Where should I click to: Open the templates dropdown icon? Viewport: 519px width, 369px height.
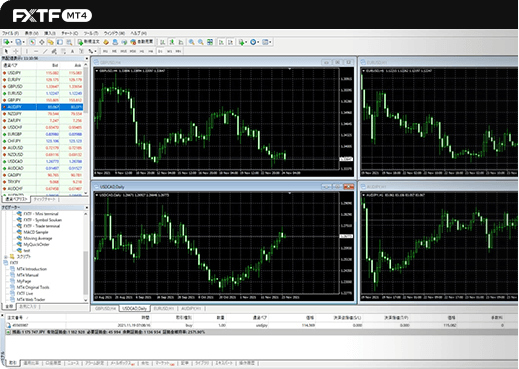pos(267,42)
